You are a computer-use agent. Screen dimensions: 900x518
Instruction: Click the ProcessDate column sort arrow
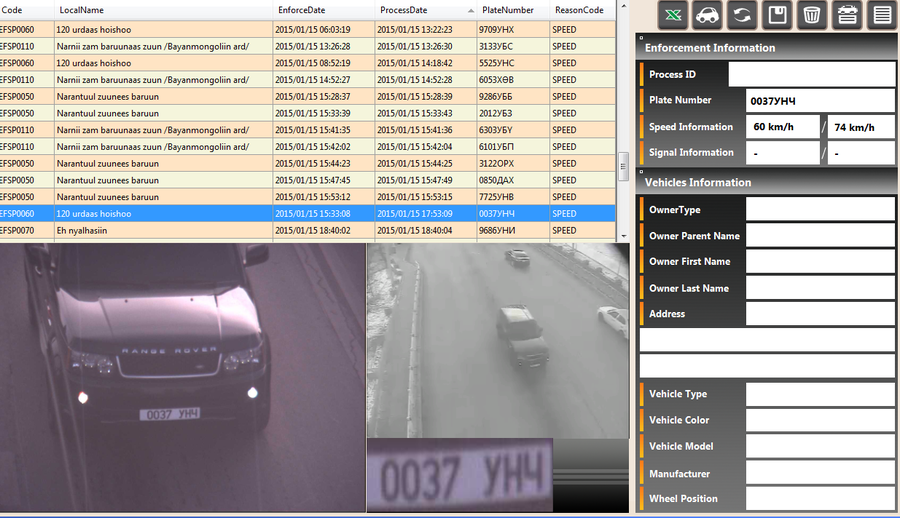click(471, 11)
